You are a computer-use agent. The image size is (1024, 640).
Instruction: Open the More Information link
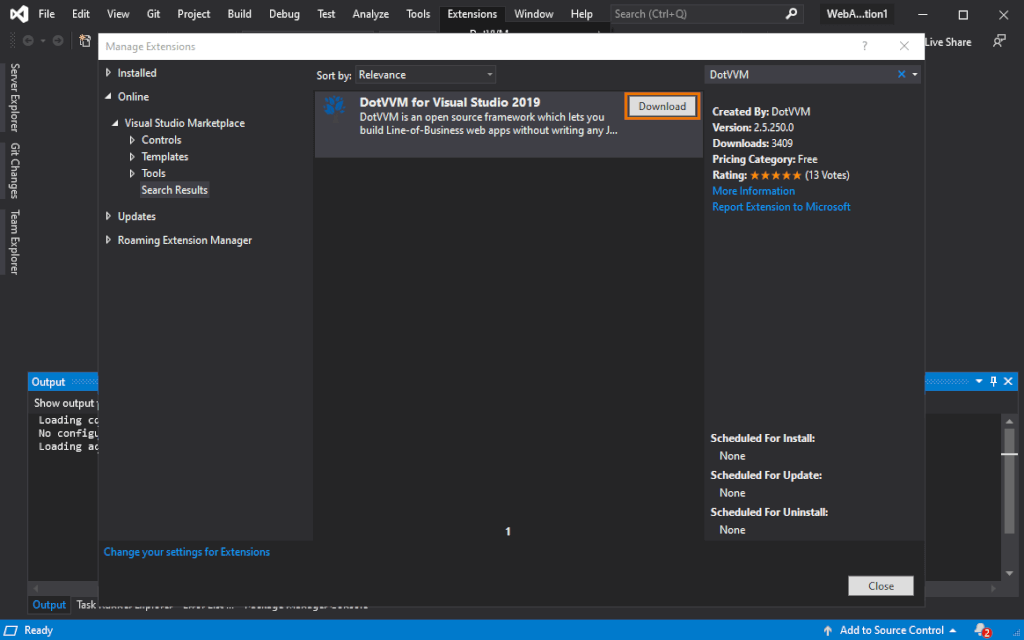pos(753,191)
